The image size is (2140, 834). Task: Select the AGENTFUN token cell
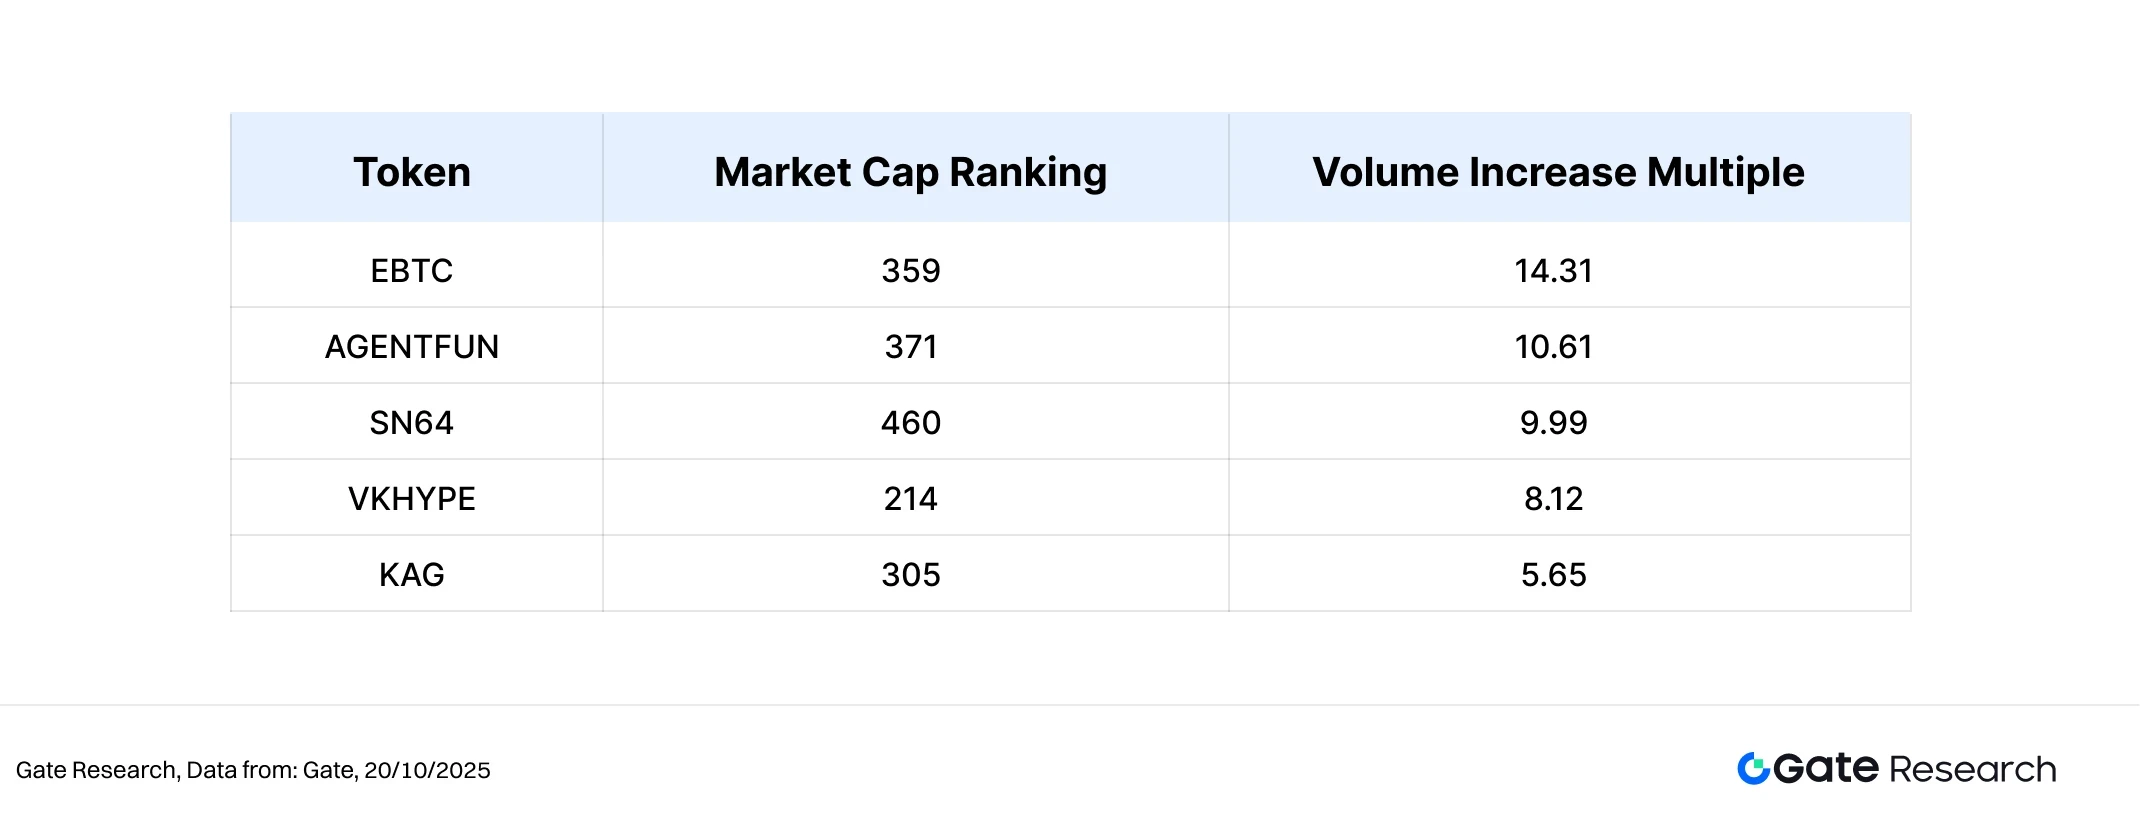(412, 346)
